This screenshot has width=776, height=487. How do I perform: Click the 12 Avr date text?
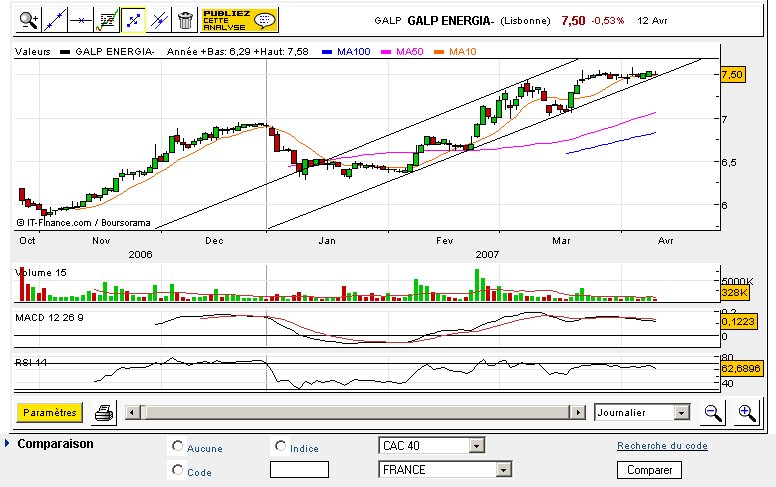(x=652, y=21)
